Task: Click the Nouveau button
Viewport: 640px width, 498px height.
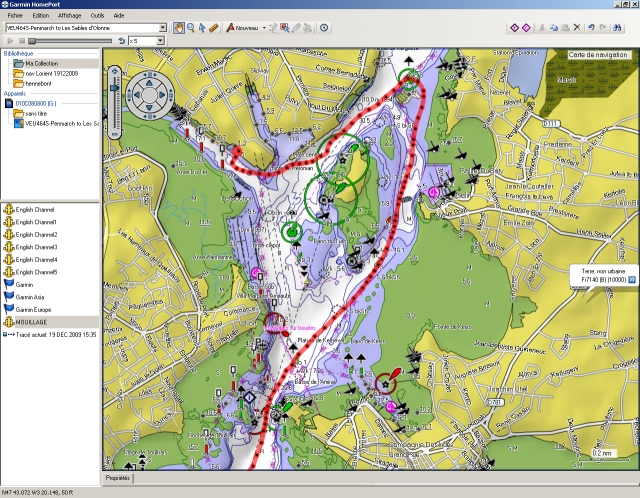Action: tap(243, 28)
